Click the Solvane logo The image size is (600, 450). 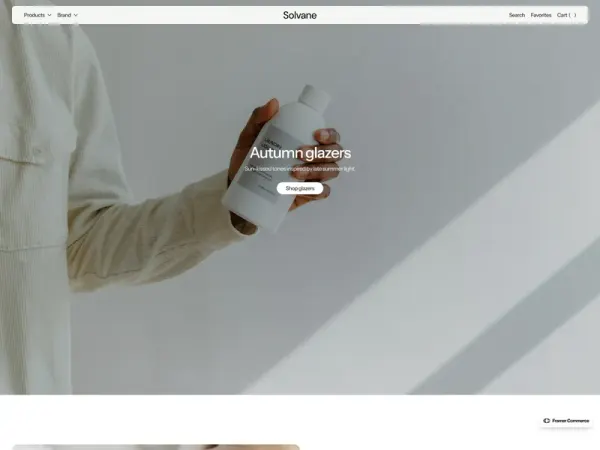300,15
